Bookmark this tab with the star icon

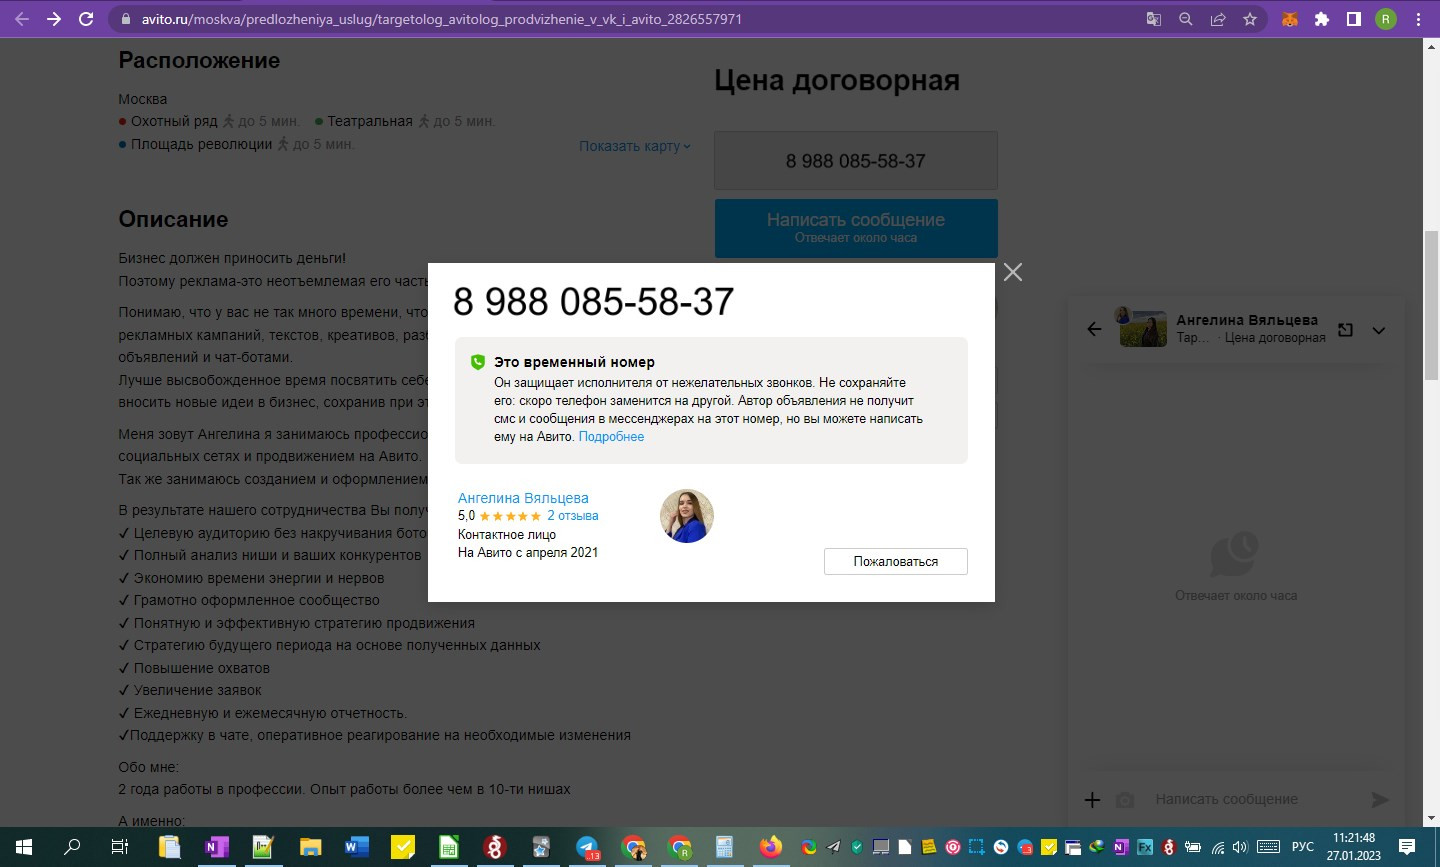(1250, 19)
